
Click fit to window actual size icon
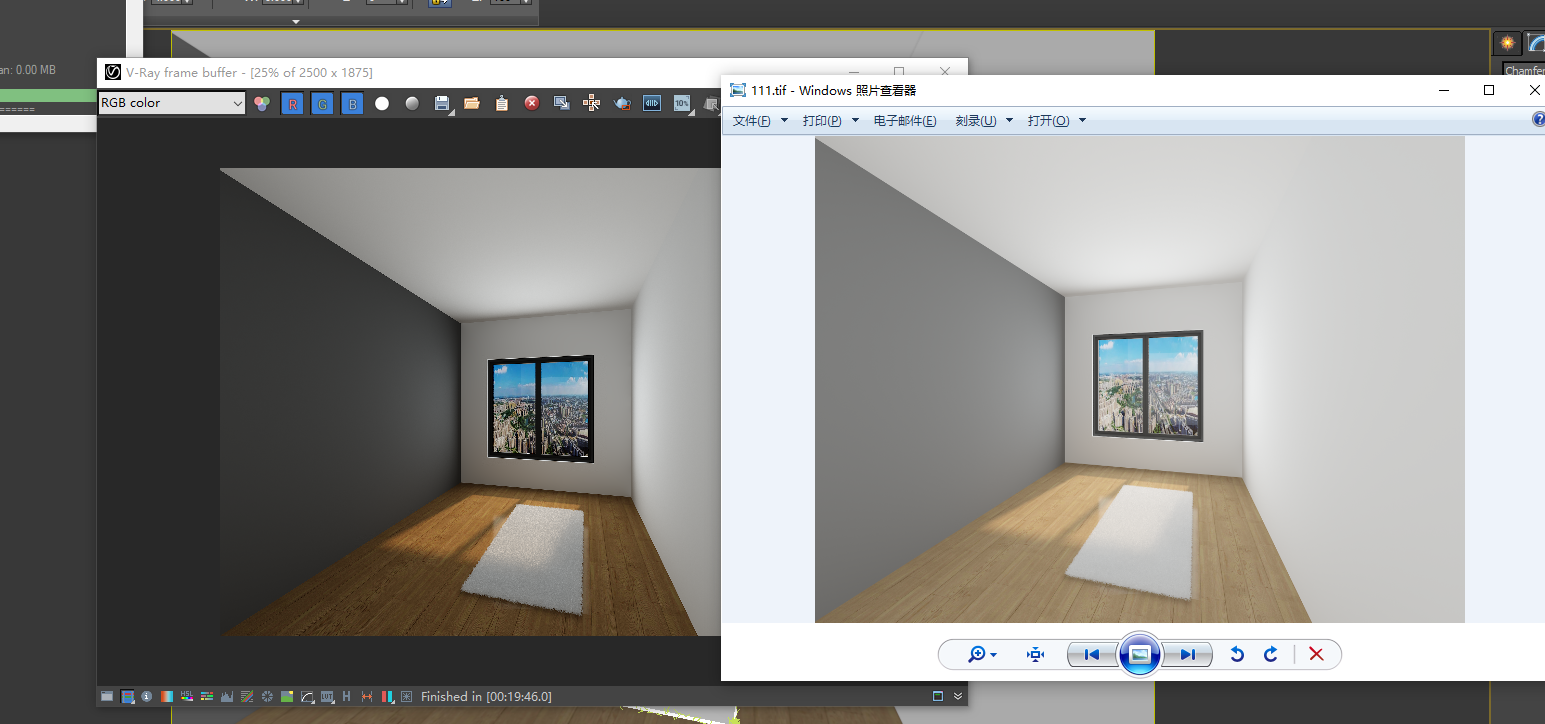[1036, 654]
